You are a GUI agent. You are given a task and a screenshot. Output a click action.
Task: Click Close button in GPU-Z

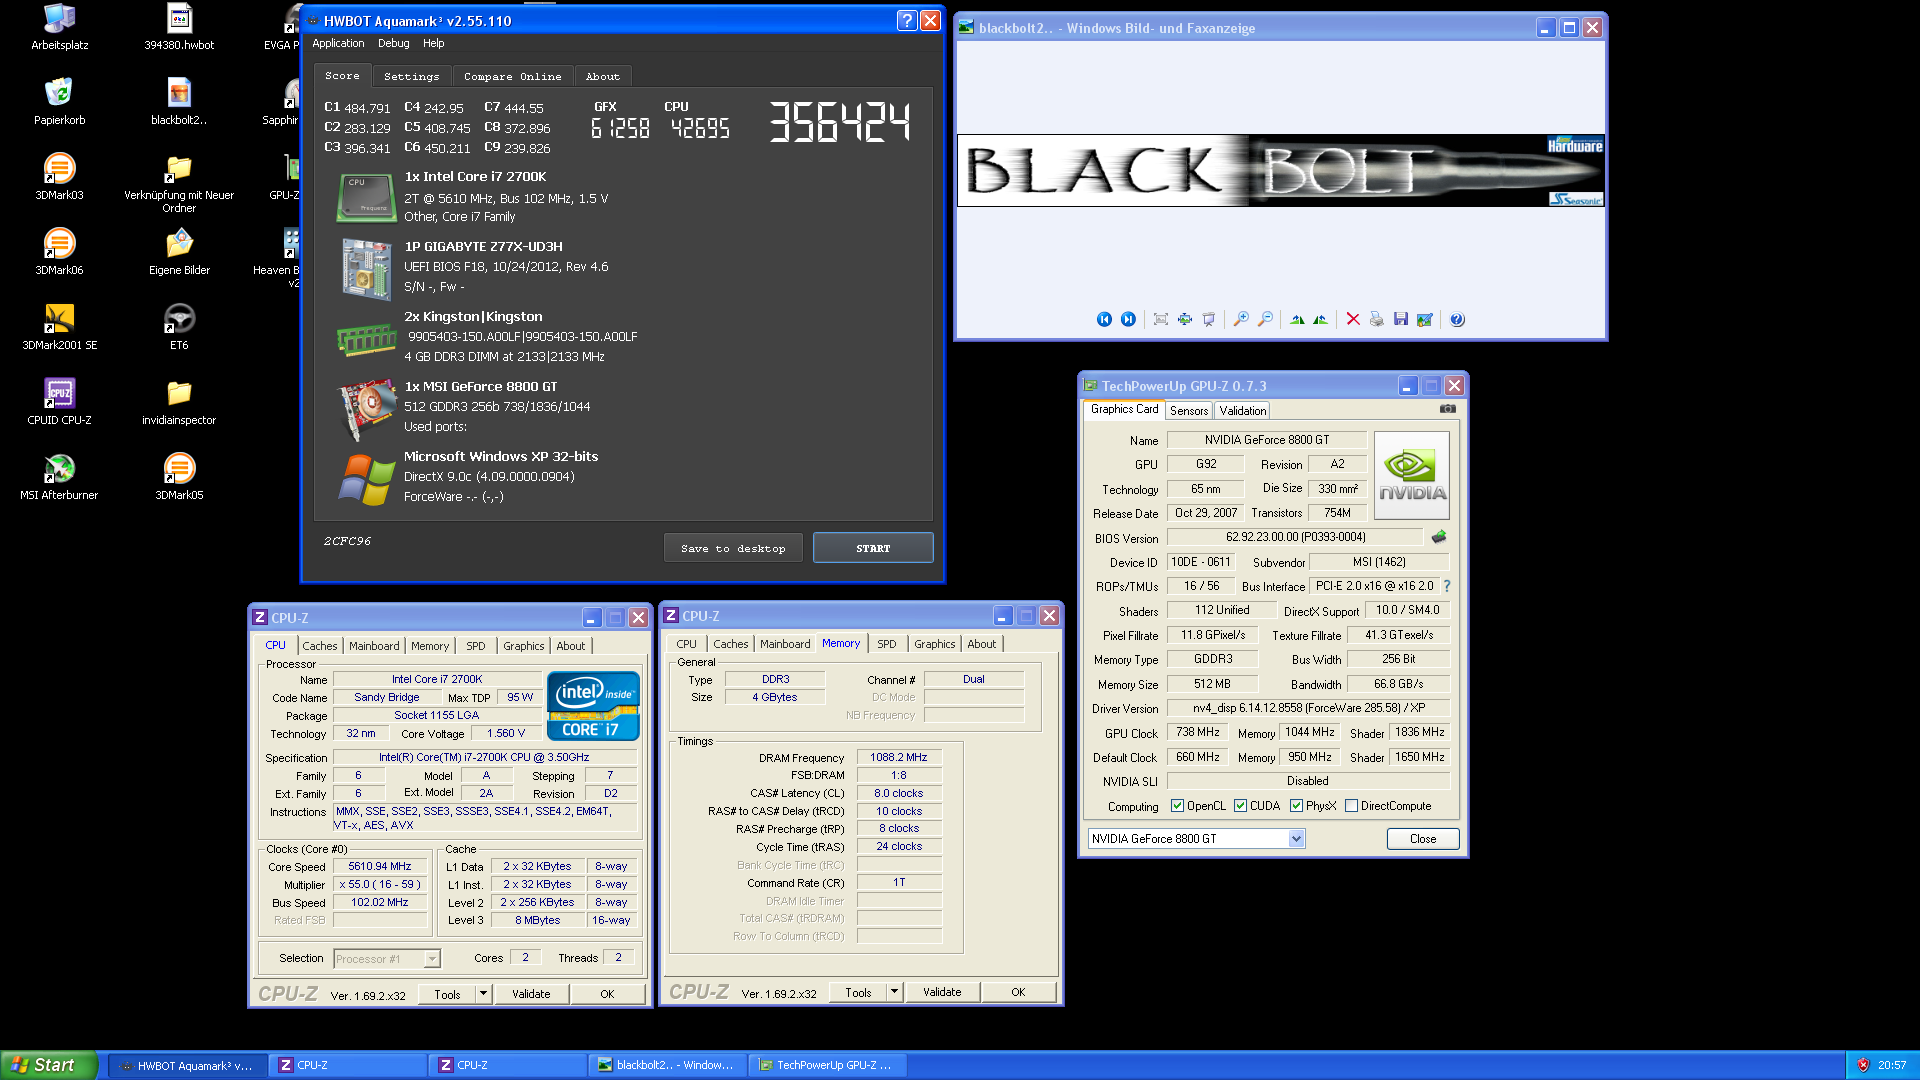point(1422,839)
